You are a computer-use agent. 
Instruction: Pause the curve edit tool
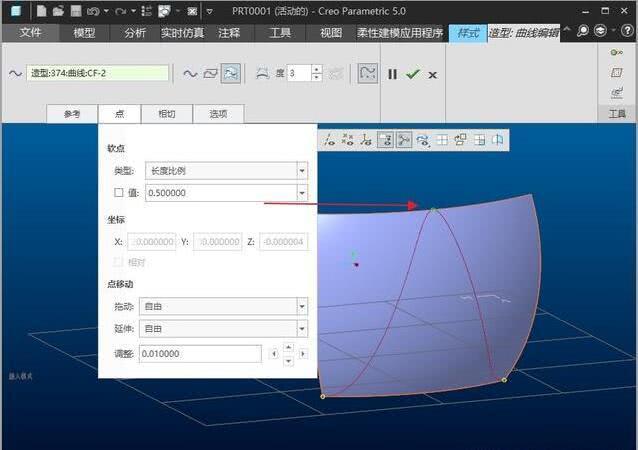click(x=392, y=74)
